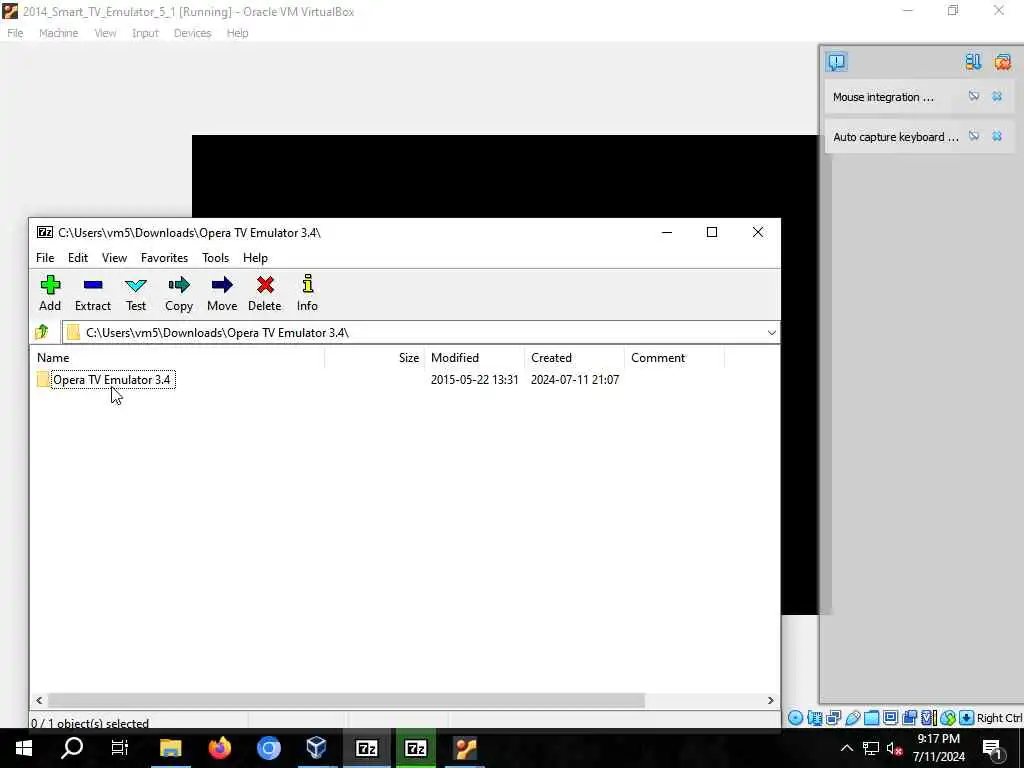Open VirtualBox window's File menu
The width and height of the screenshot is (1024, 768).
tap(15, 33)
